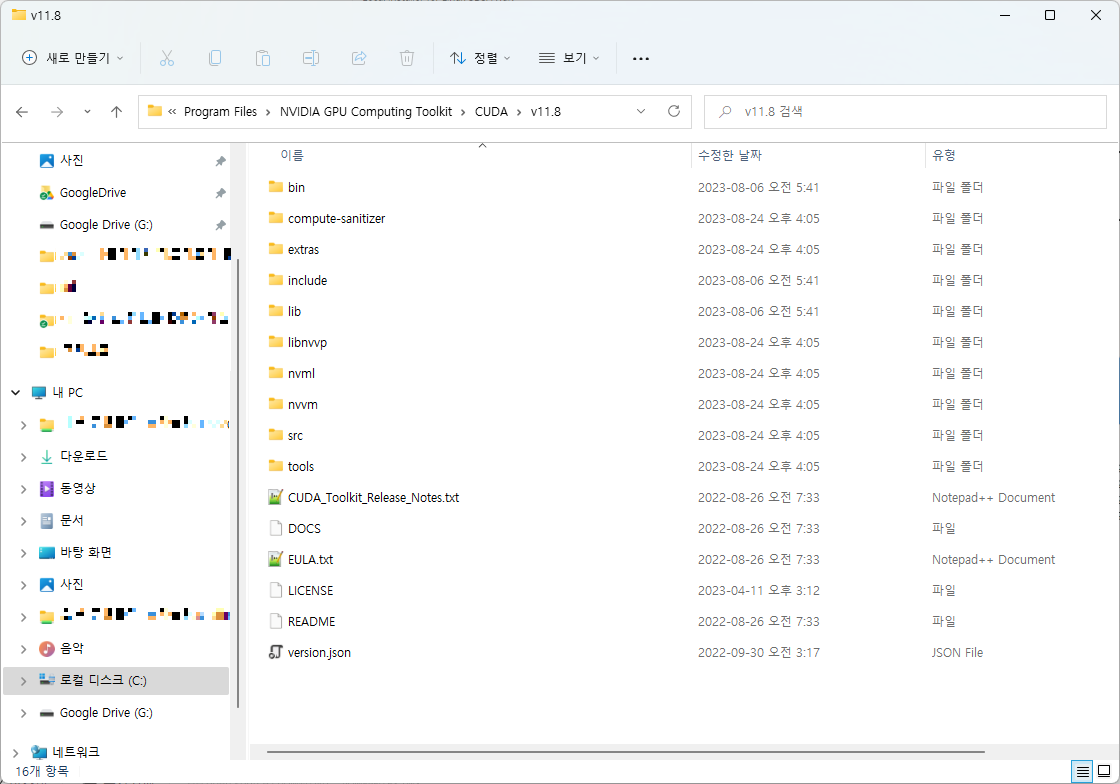
Task: Click the CUDA_Toolkit_Release_Notes.txt file icon
Action: pos(276,497)
